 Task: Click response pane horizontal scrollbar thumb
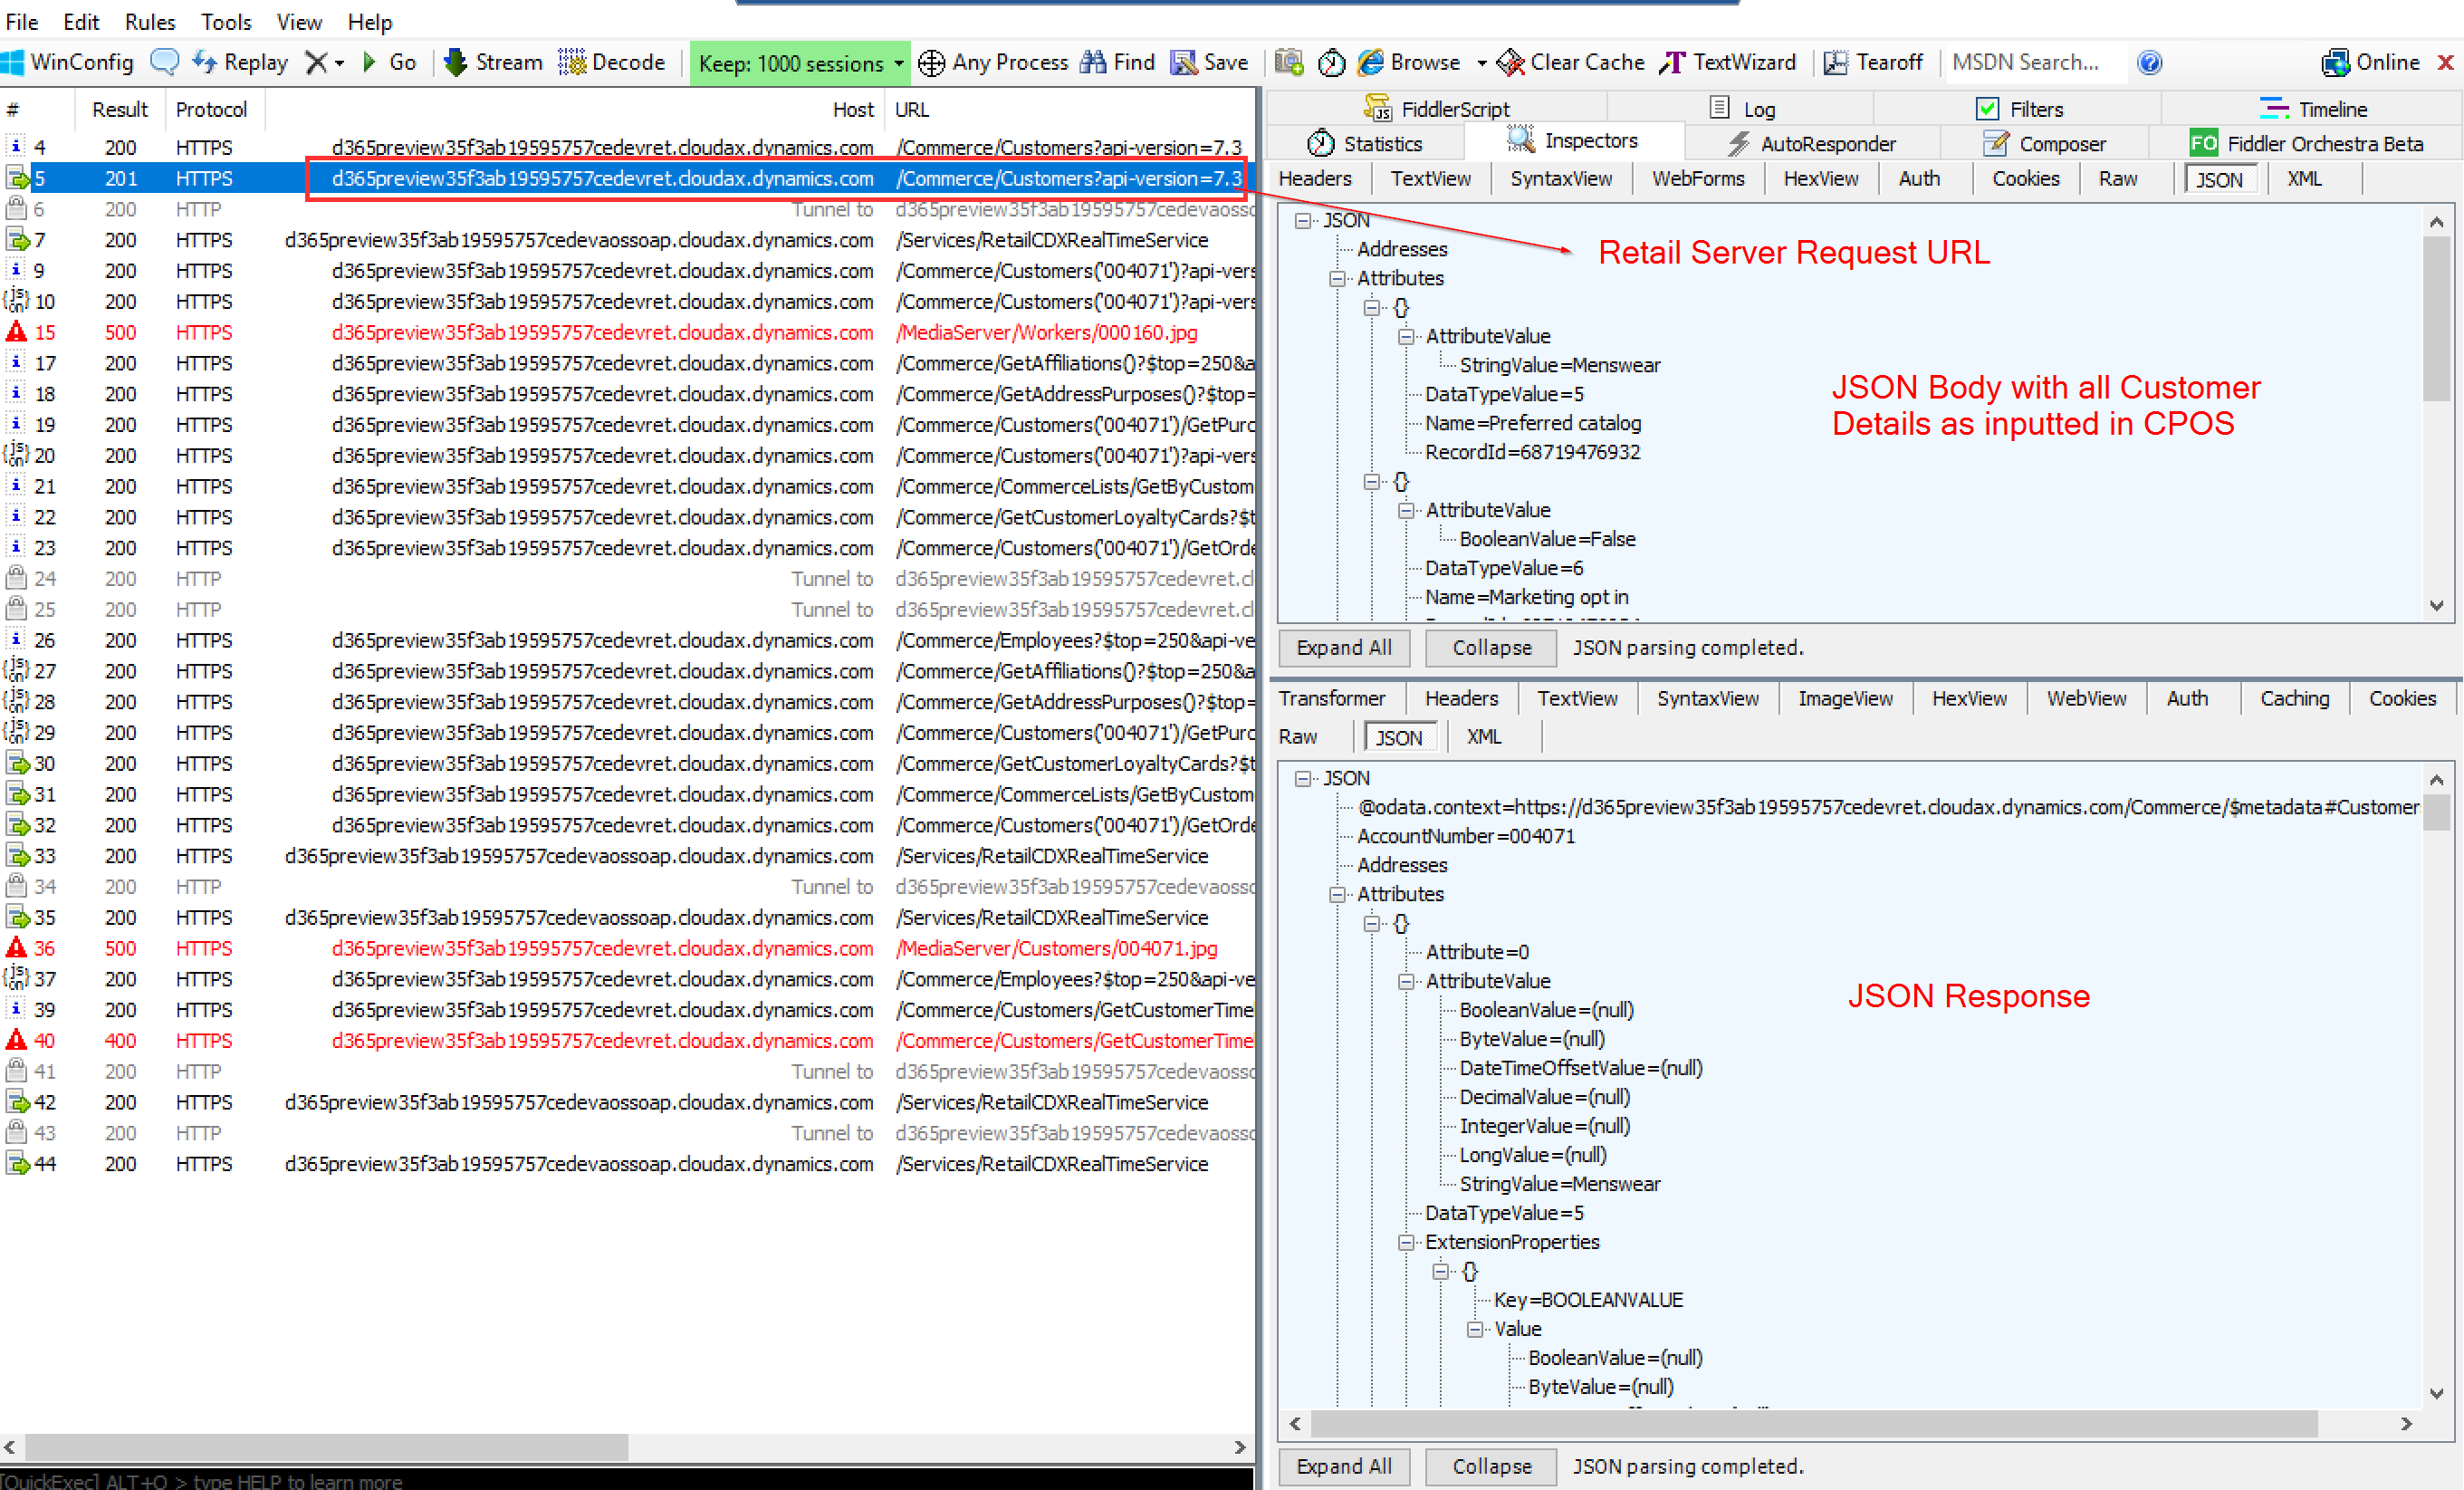coord(1813,1423)
